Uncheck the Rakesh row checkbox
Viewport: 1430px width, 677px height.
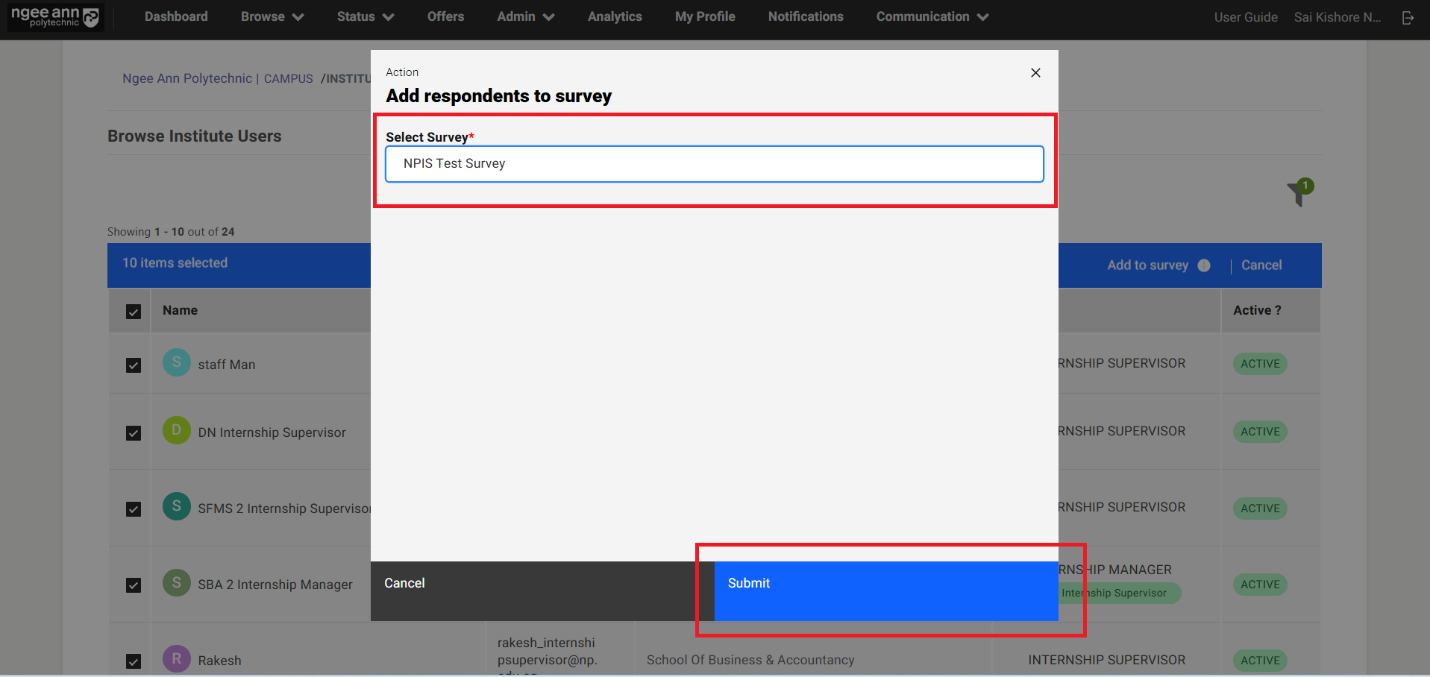[x=133, y=661]
